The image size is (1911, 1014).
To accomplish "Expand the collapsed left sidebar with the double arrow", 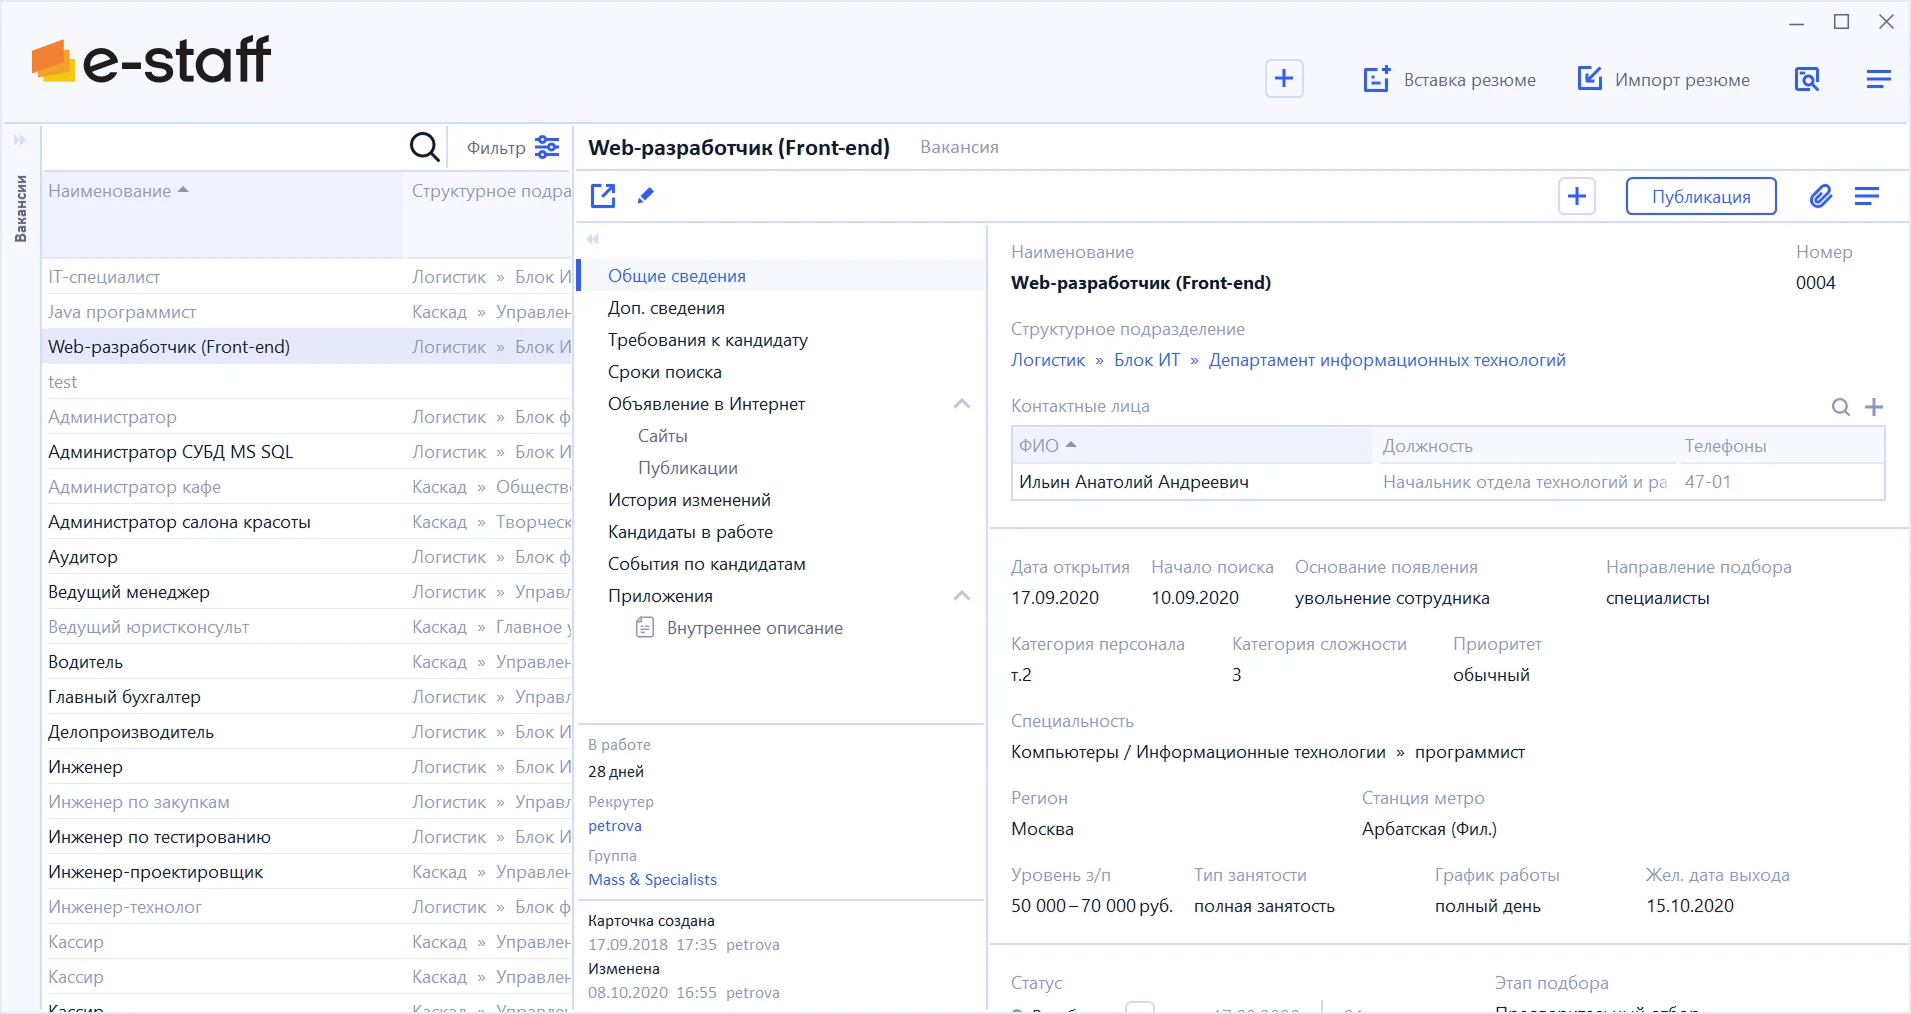I will click(19, 140).
